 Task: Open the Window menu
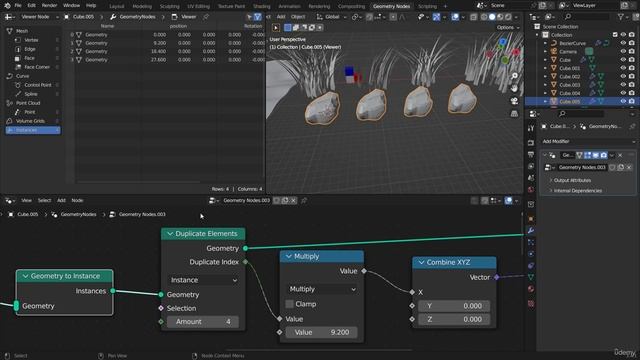coord(71,6)
